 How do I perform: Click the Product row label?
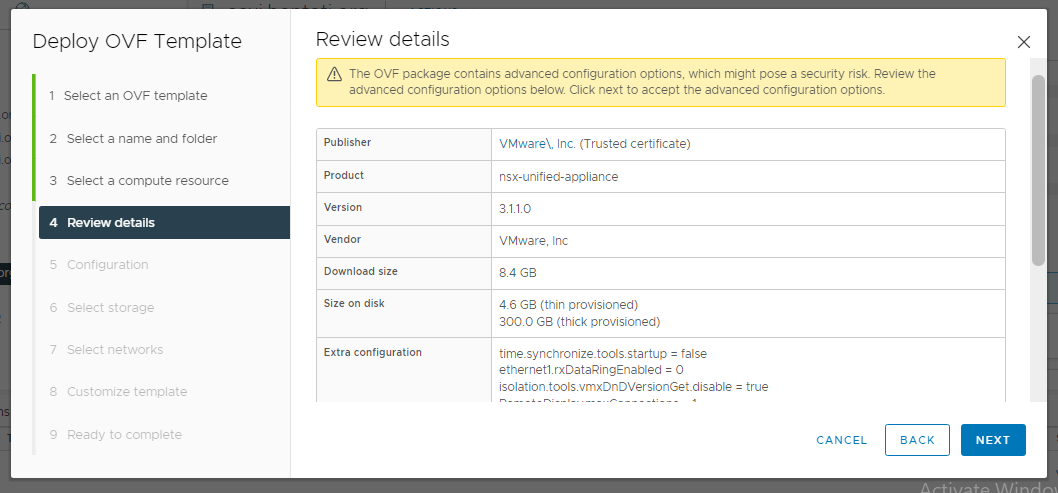pyautogui.click(x=344, y=175)
